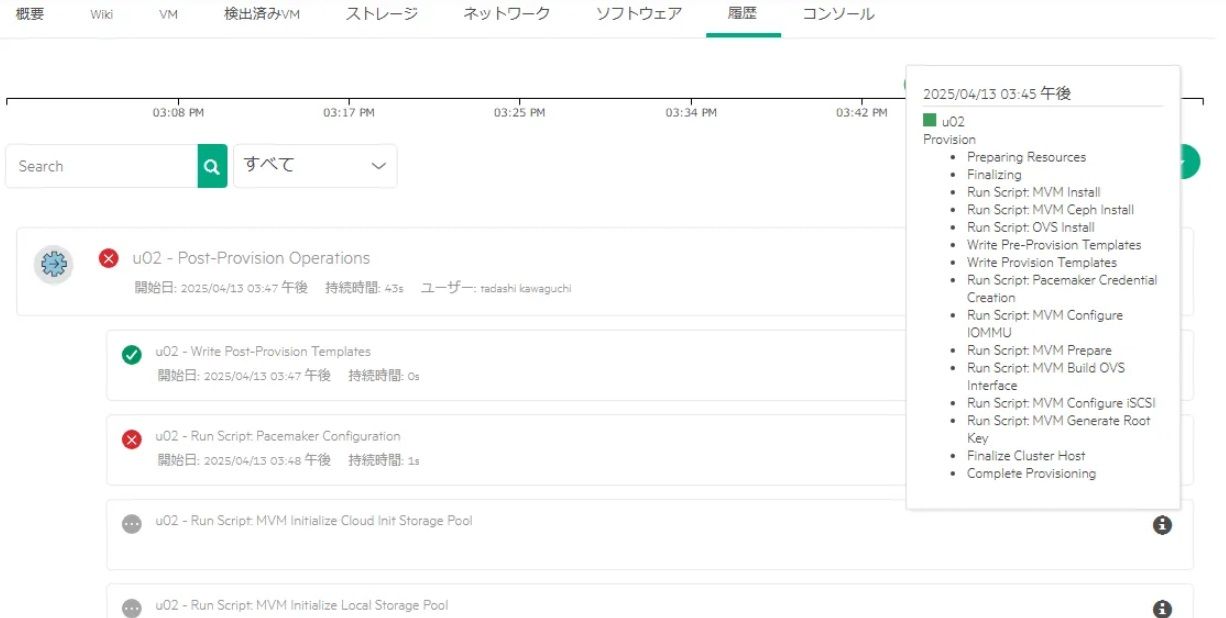The width and height of the screenshot is (1226, 618).
Task: Click the 03:08 PM timeline label
Action: click(179, 113)
